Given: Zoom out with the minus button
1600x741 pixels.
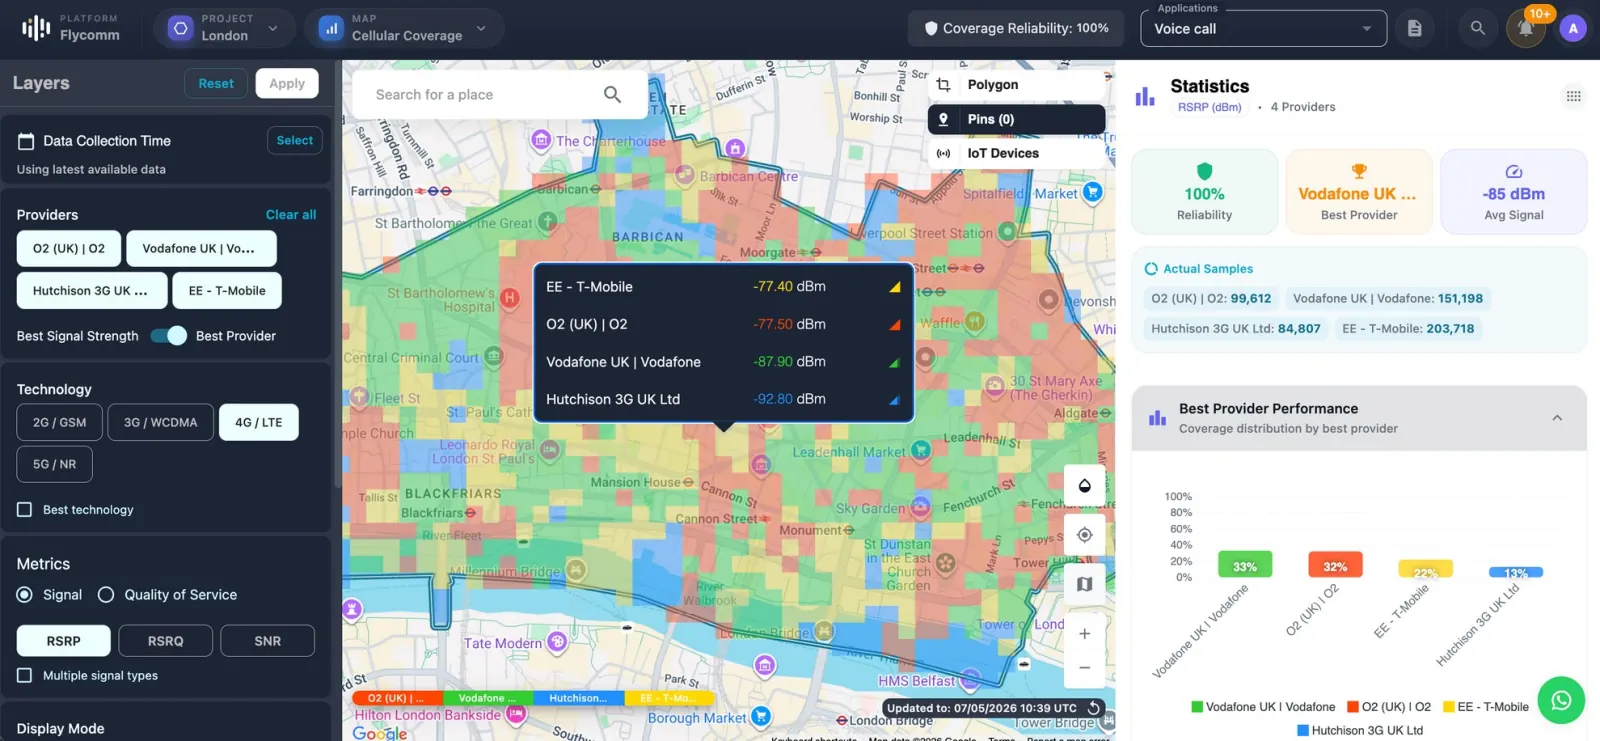Looking at the screenshot, I should (1084, 667).
